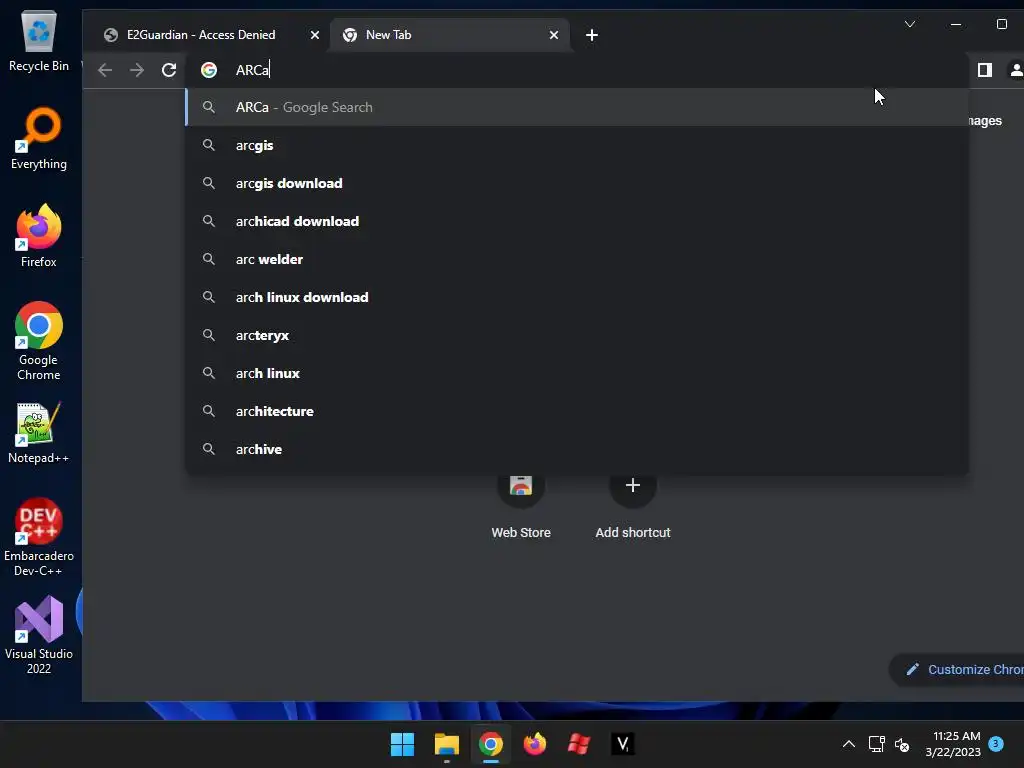Image resolution: width=1024 pixels, height=768 pixels.
Task: Click the back navigation arrow
Action: pos(104,70)
